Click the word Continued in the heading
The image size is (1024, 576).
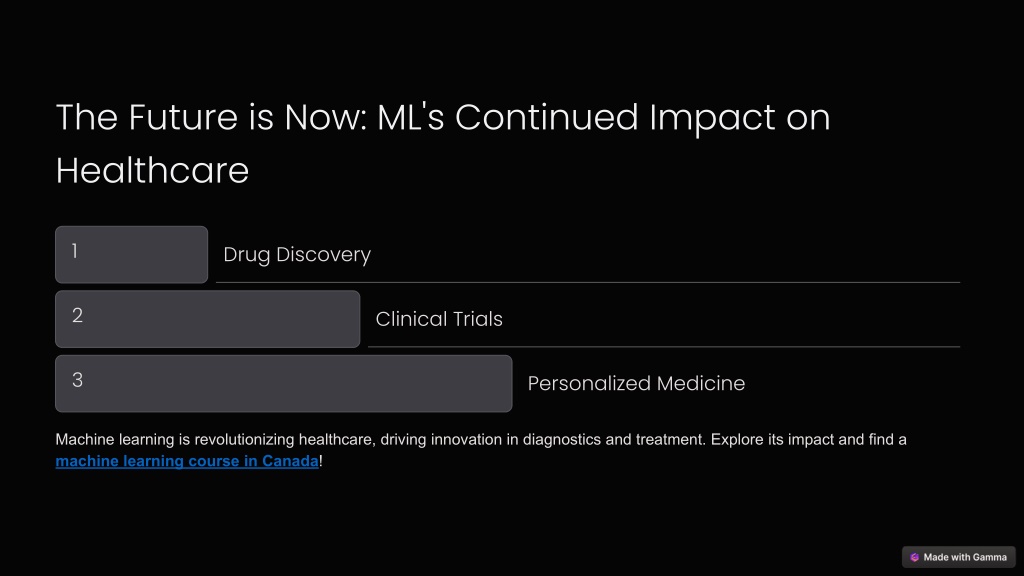[x=547, y=118]
